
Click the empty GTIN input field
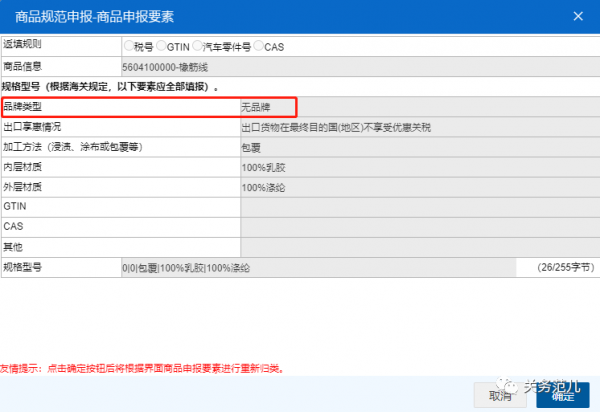click(418, 207)
